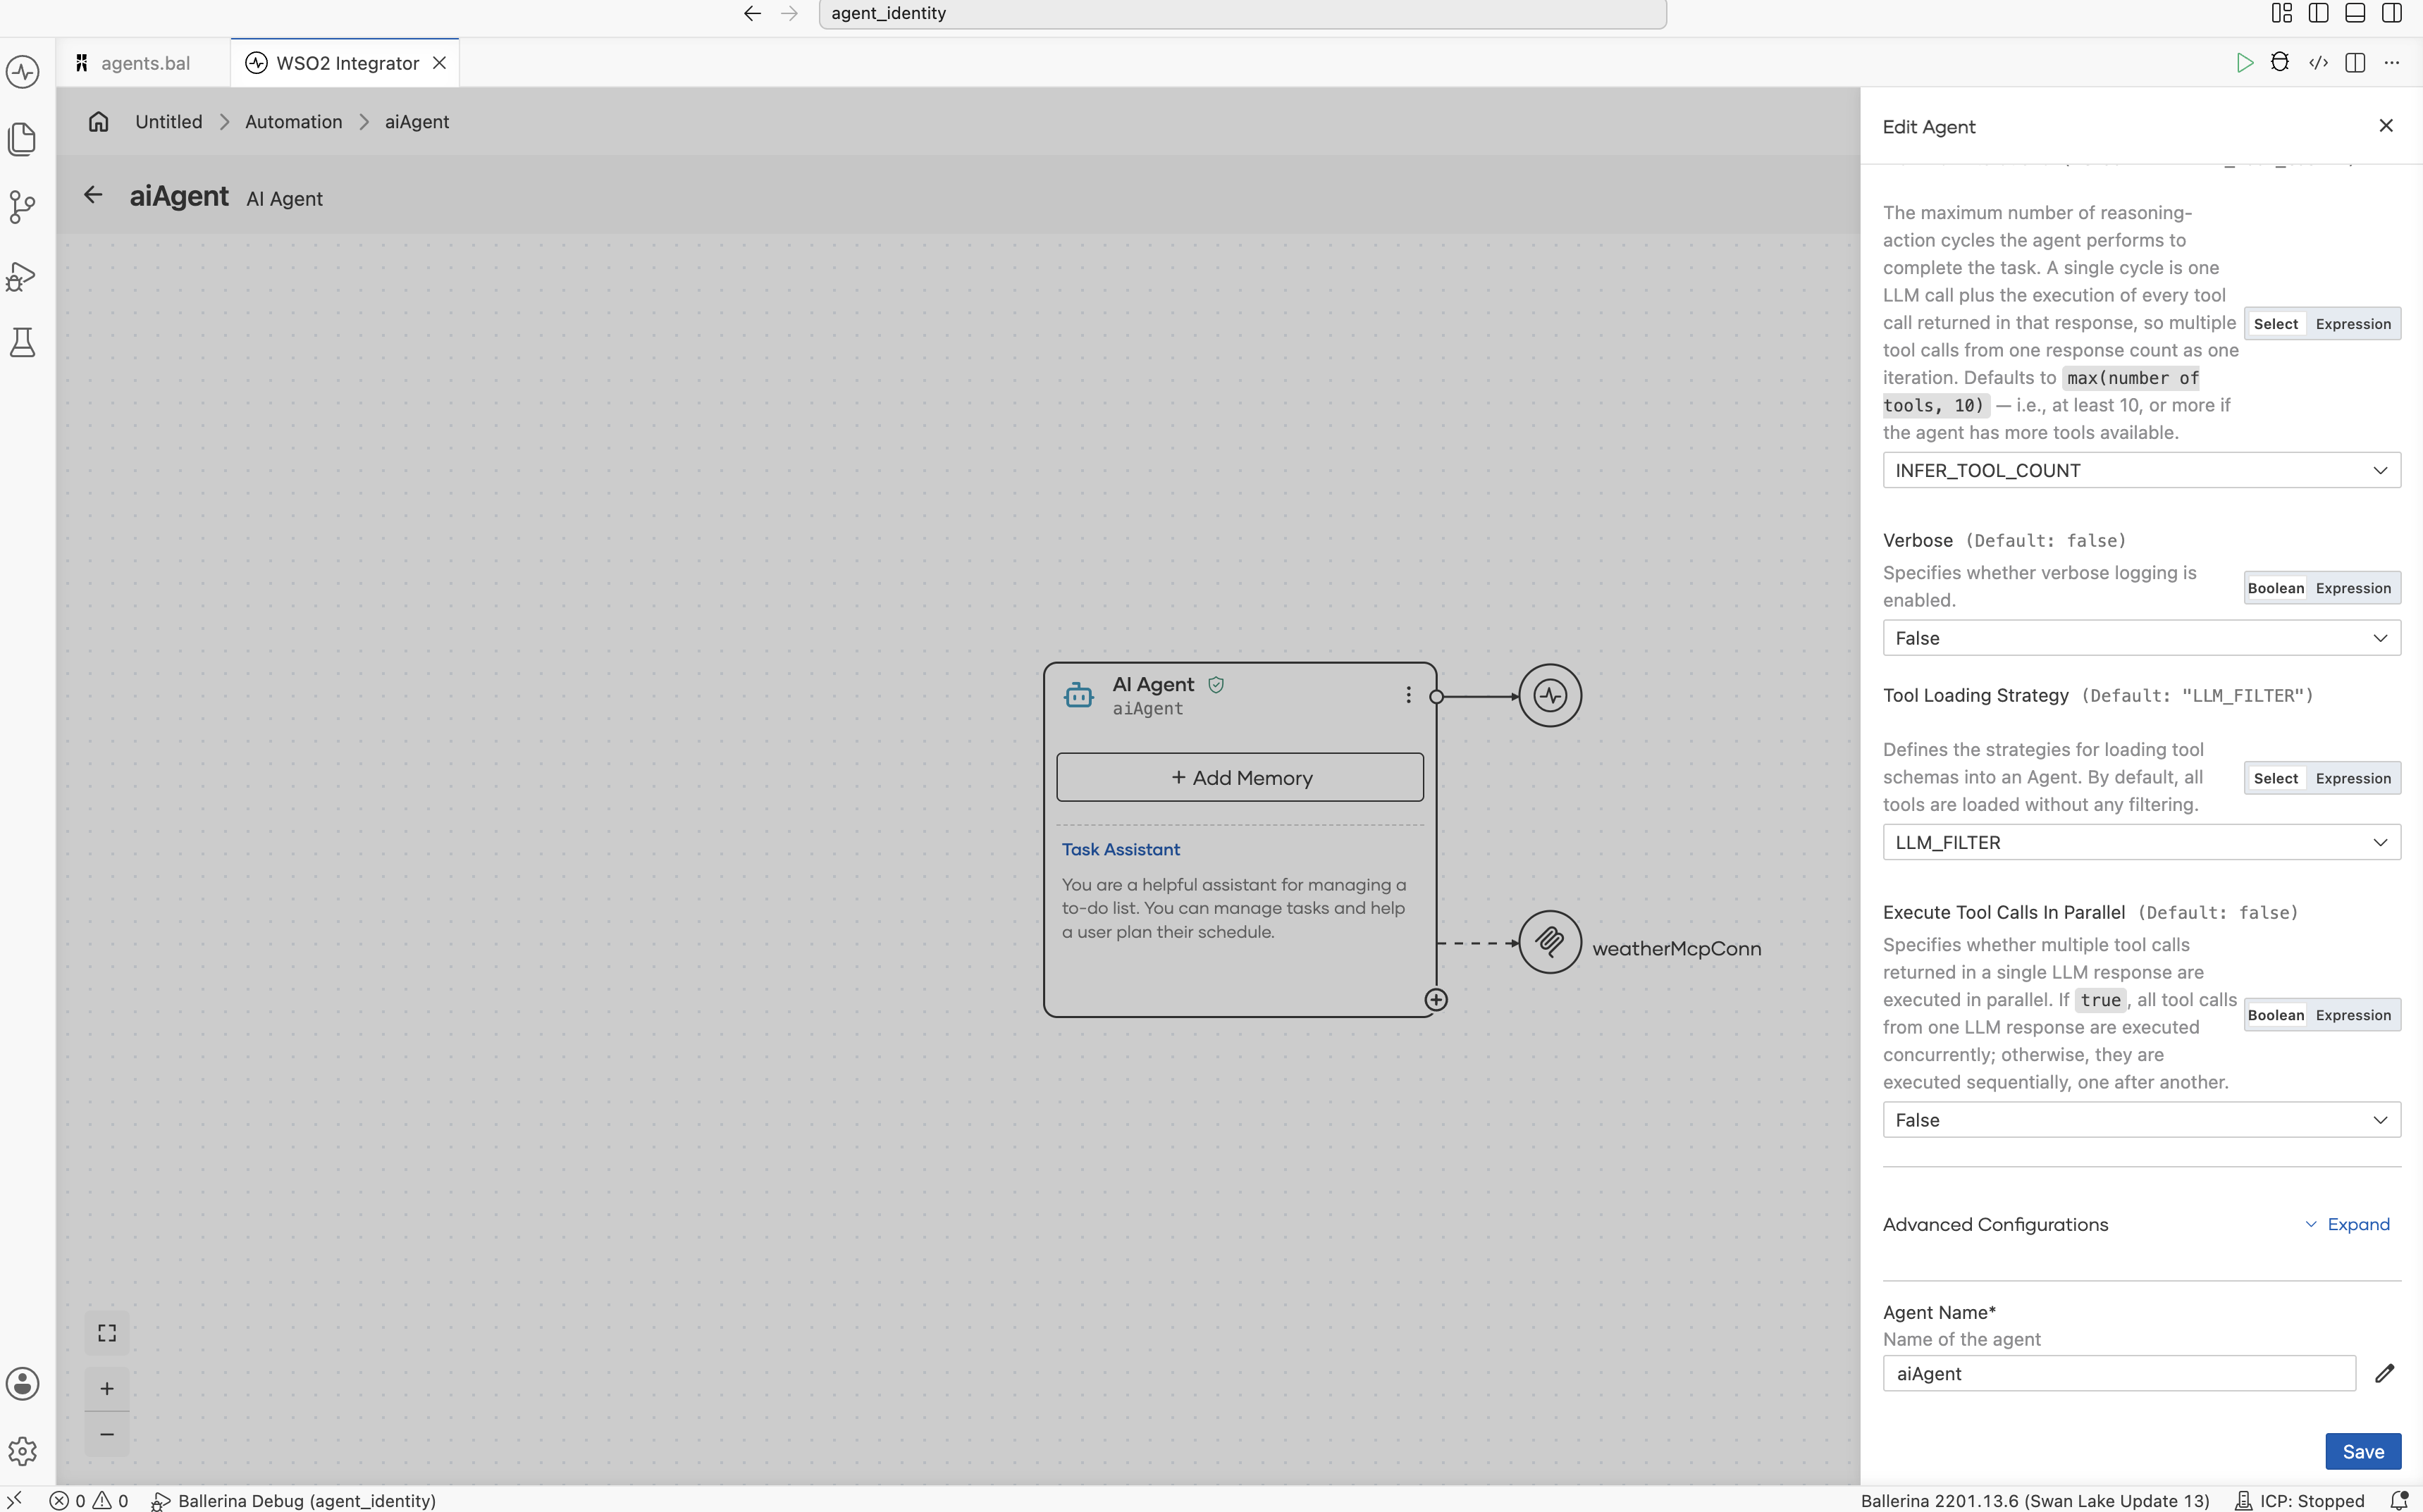Save the agent changes
The height and width of the screenshot is (1512, 2423).
pos(2363,1451)
